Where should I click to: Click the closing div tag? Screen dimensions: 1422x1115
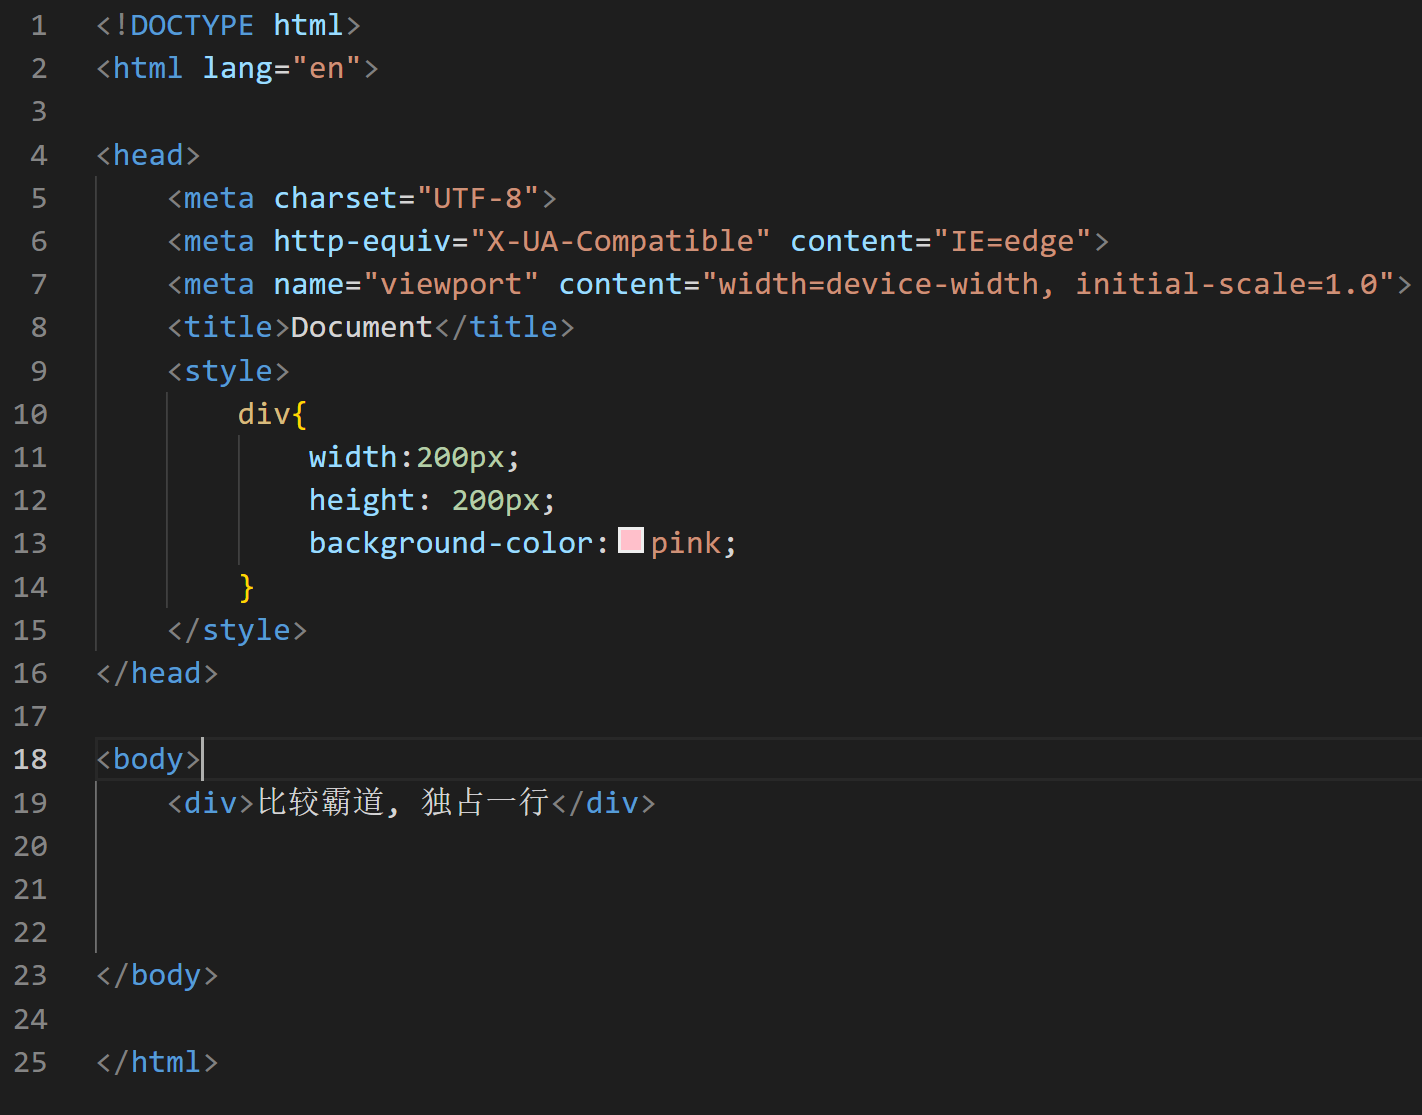click(x=603, y=802)
